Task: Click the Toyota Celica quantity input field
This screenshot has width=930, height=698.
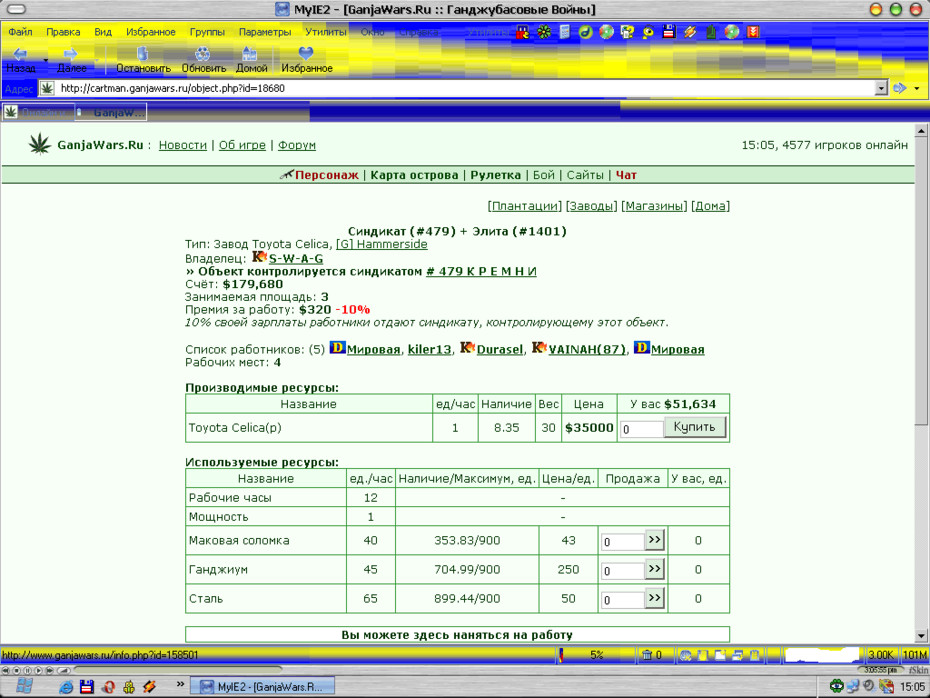Action: tap(641, 429)
